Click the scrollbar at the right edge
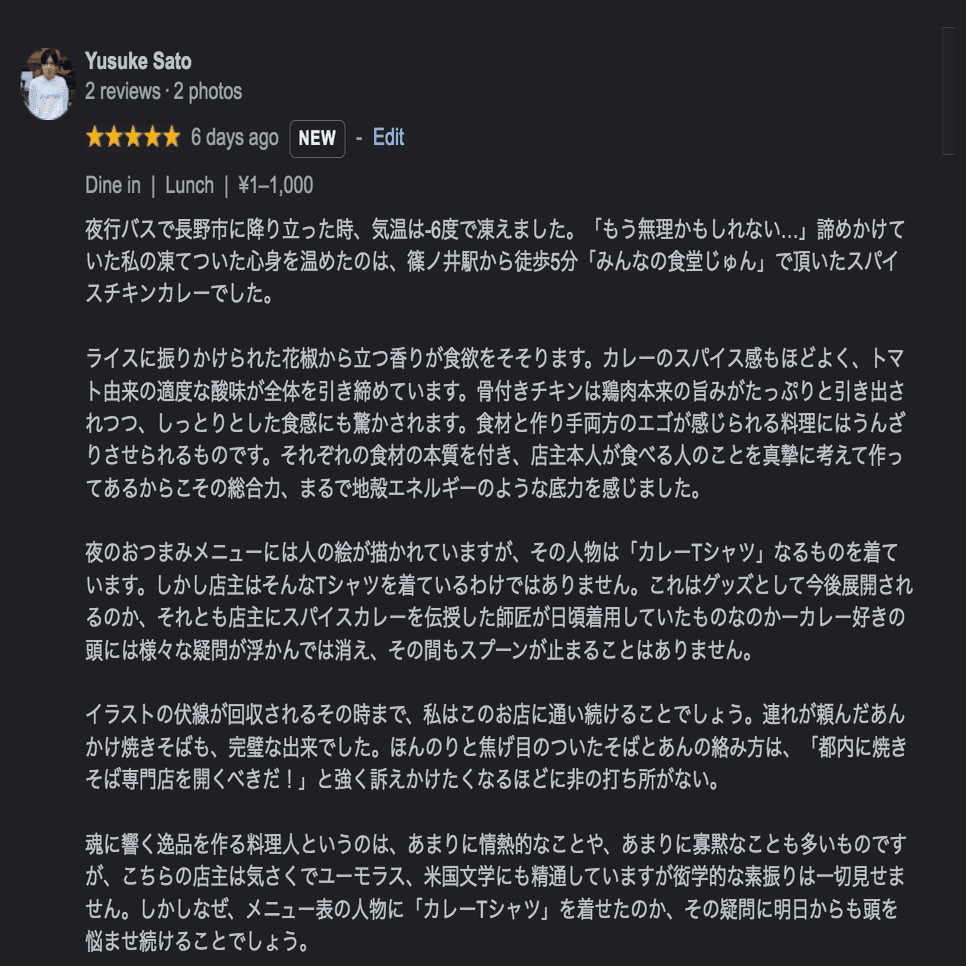The width and height of the screenshot is (966, 966). tap(948, 90)
